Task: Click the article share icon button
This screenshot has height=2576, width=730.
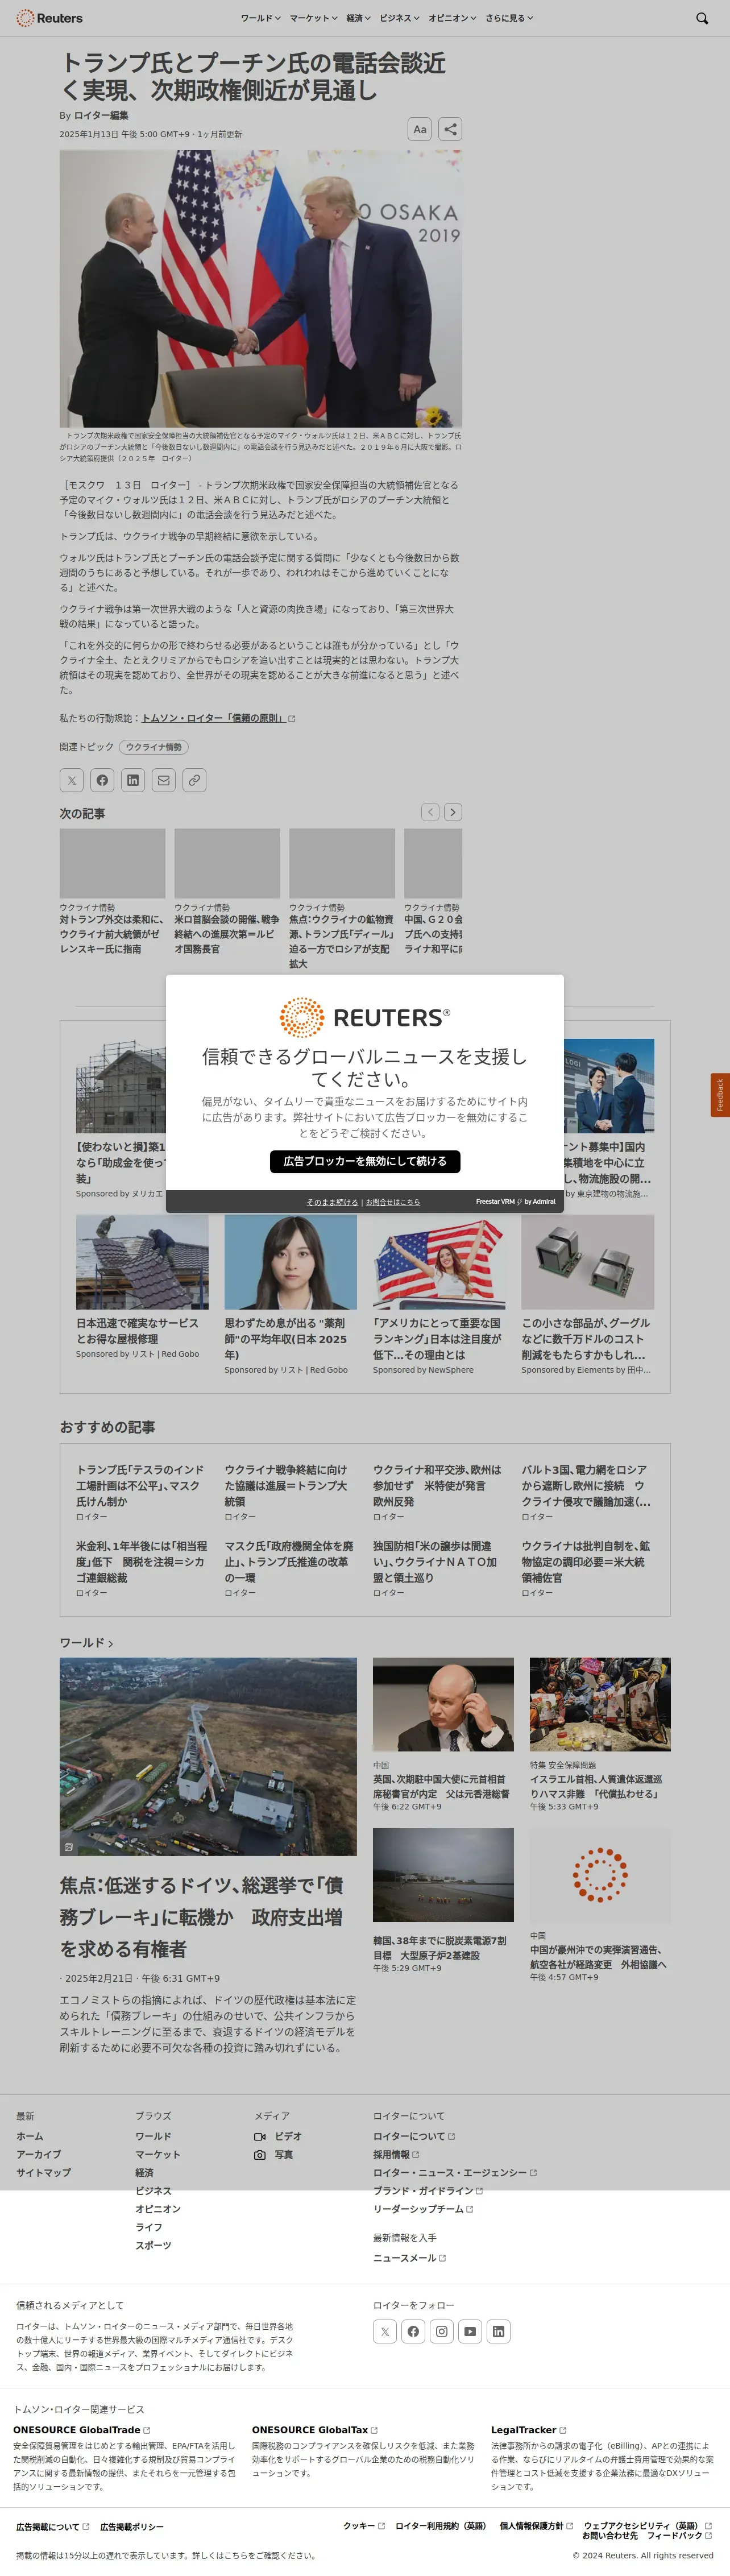Action: click(450, 129)
